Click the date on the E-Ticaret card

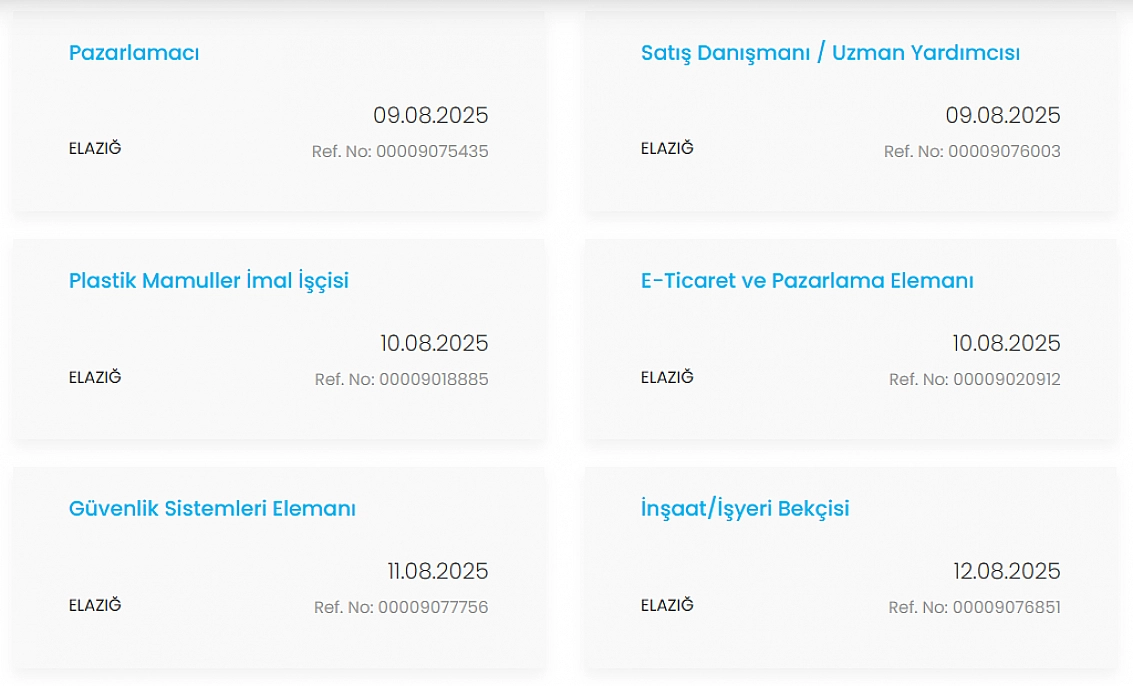coord(1006,344)
